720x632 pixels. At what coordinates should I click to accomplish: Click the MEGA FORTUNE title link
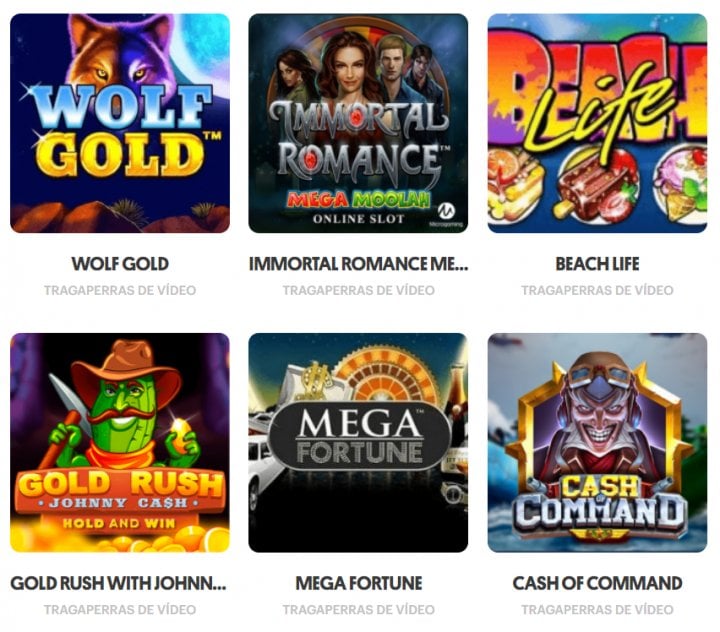coord(359,583)
